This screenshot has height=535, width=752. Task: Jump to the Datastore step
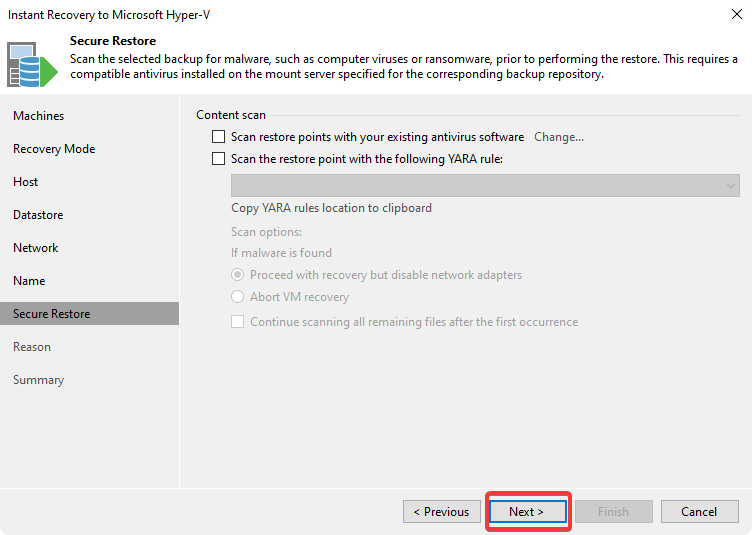38,215
